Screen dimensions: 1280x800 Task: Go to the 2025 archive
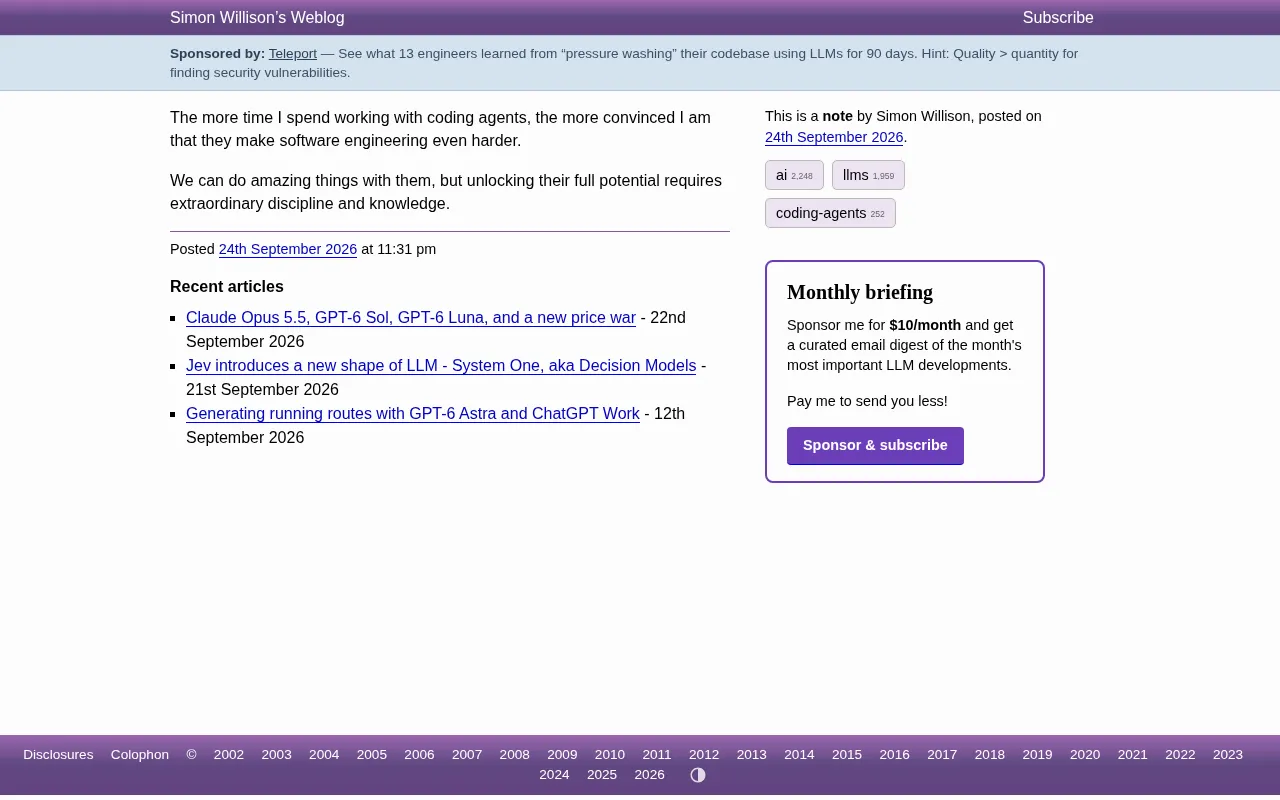coord(602,775)
